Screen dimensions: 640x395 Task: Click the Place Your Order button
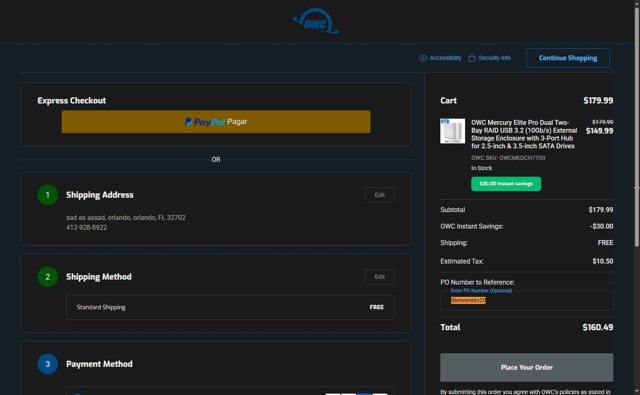[x=527, y=367]
